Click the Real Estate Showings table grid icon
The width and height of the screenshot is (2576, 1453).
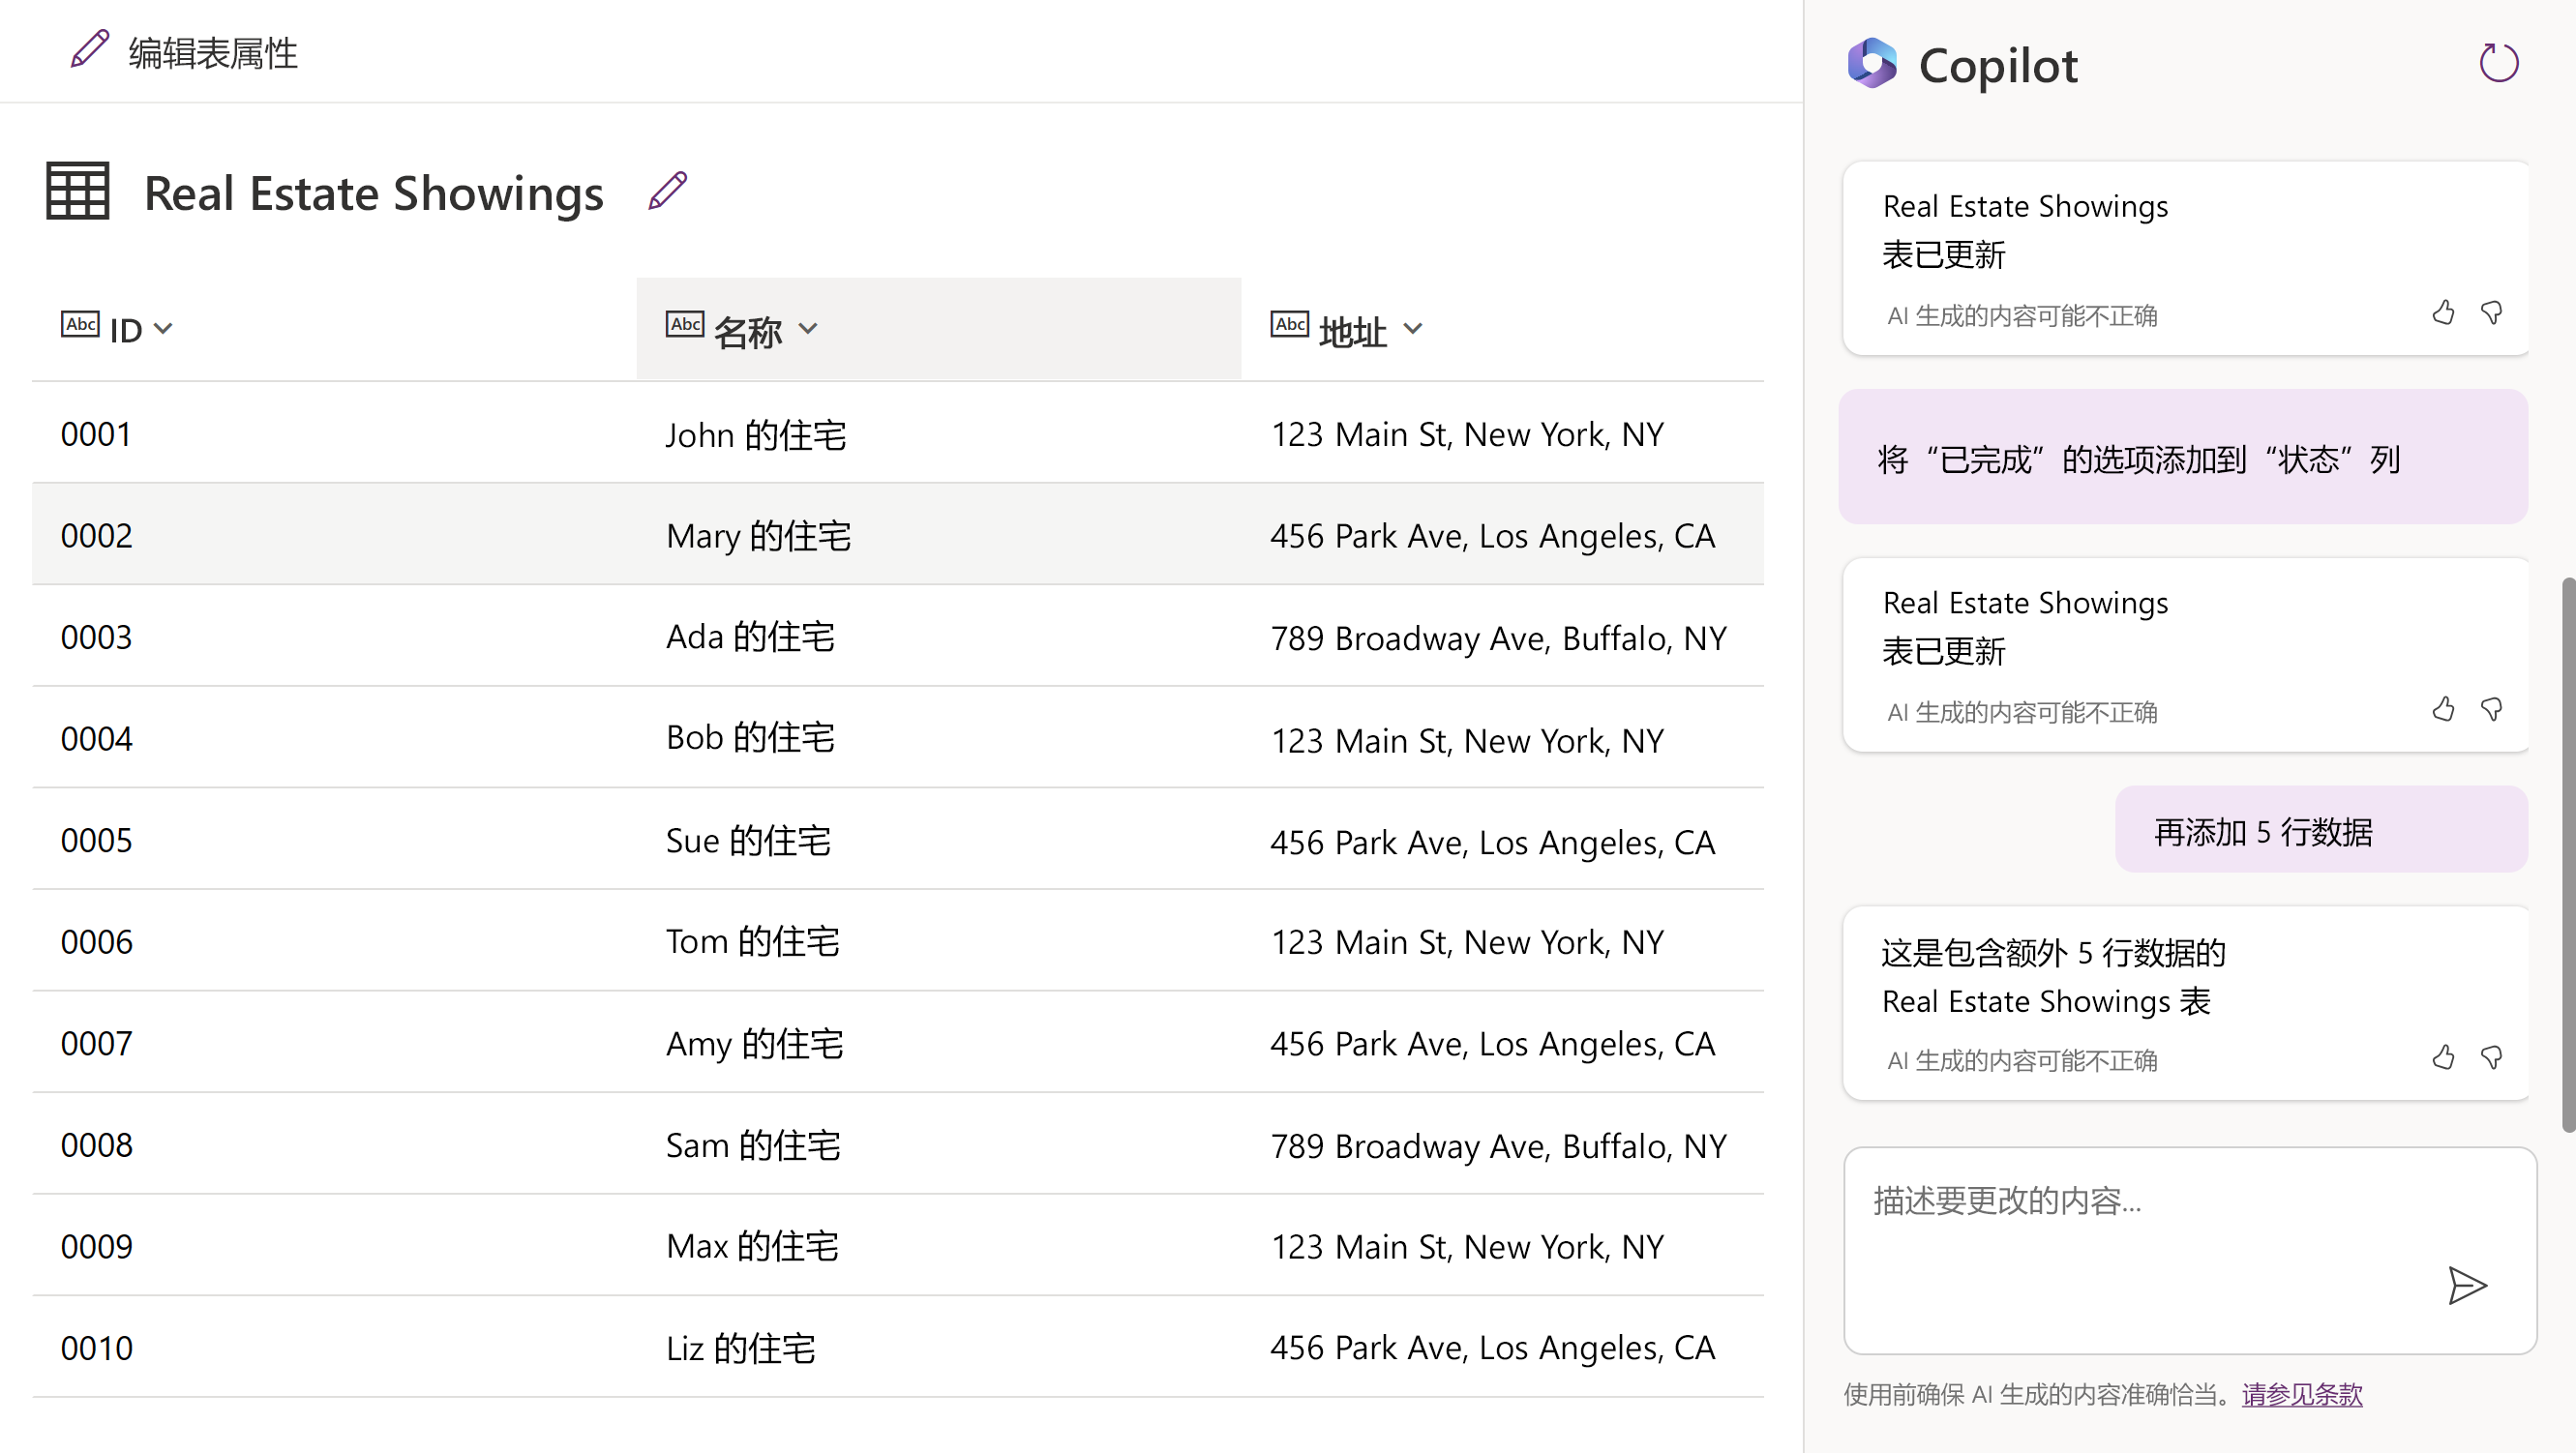[x=78, y=191]
